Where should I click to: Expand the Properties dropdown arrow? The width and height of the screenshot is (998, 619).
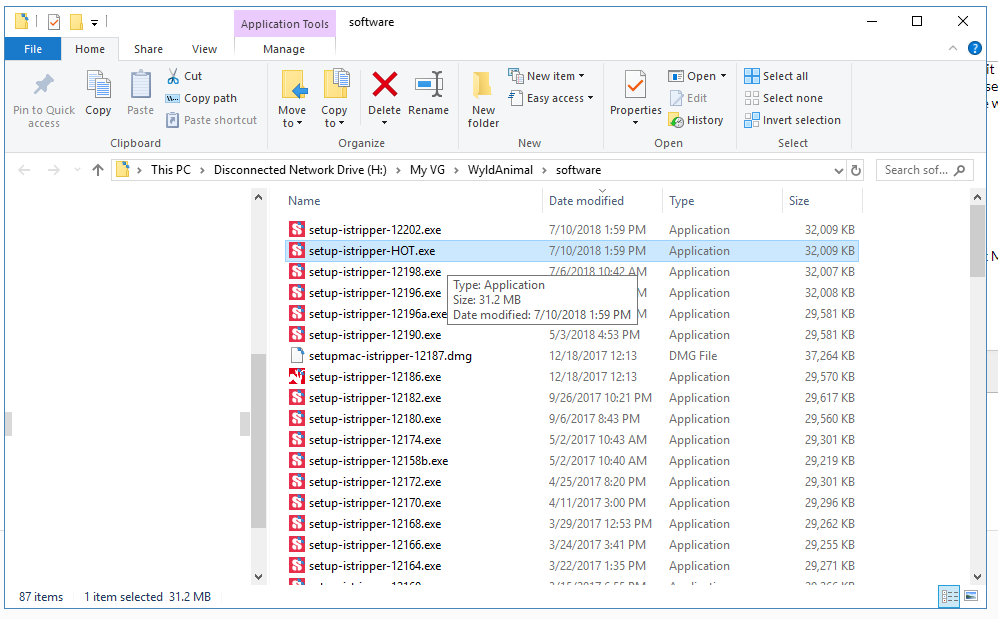635,123
